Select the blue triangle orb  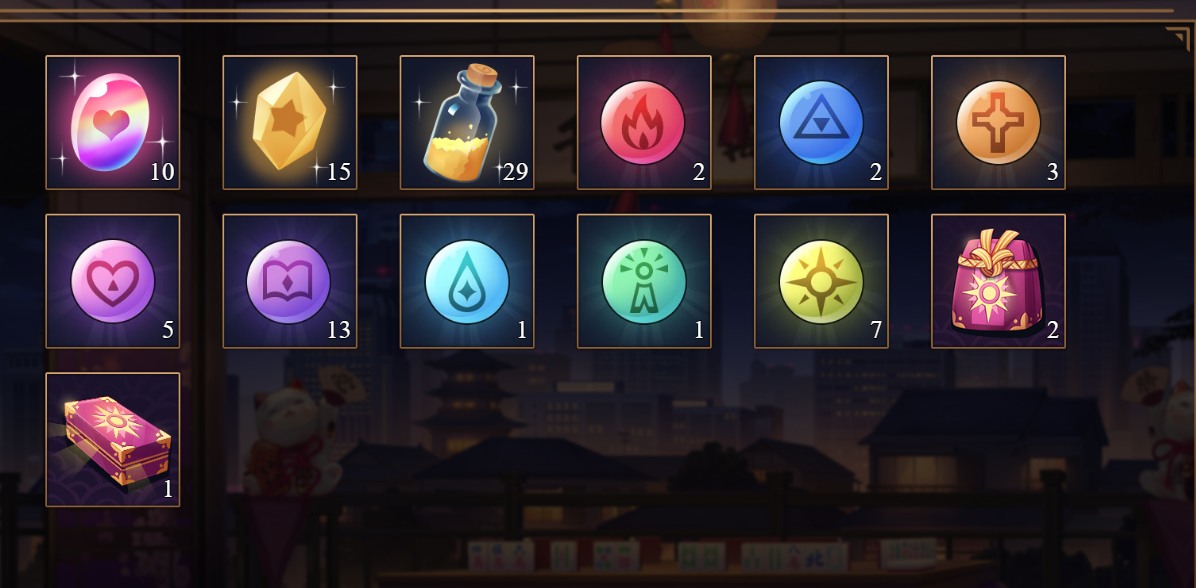[x=821, y=122]
